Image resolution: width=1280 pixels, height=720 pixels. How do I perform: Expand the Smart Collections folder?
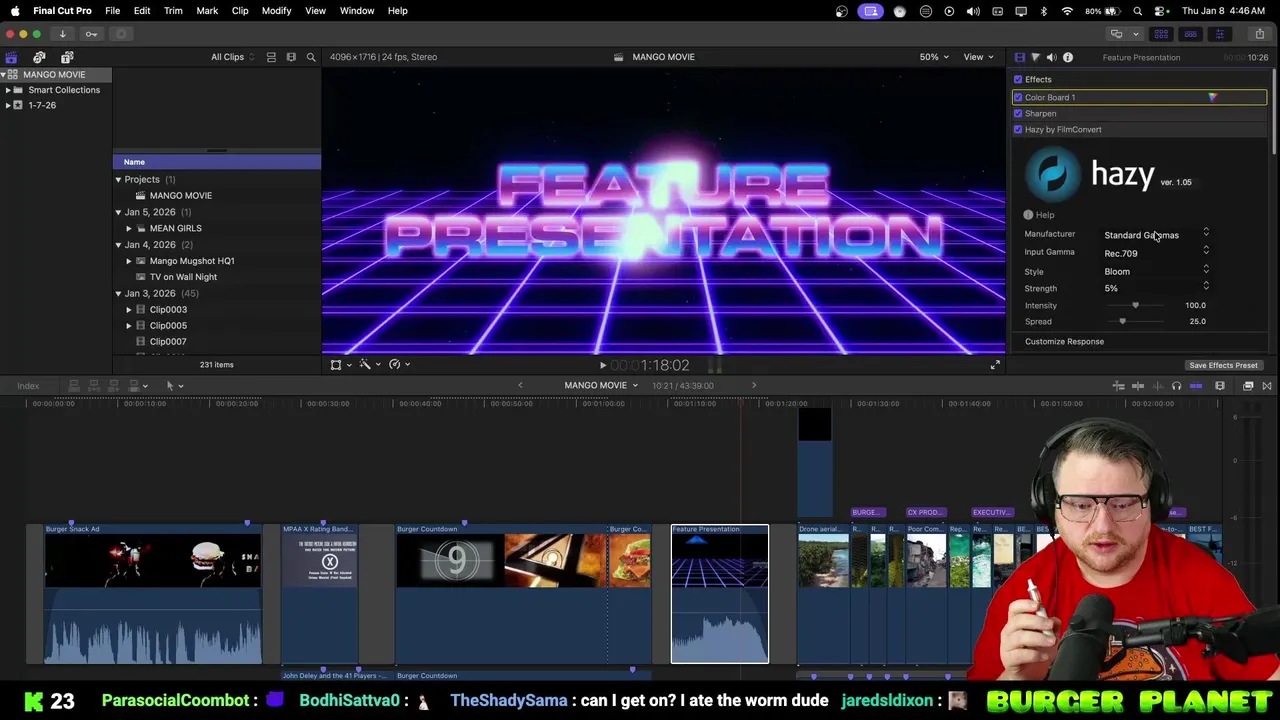coord(8,90)
